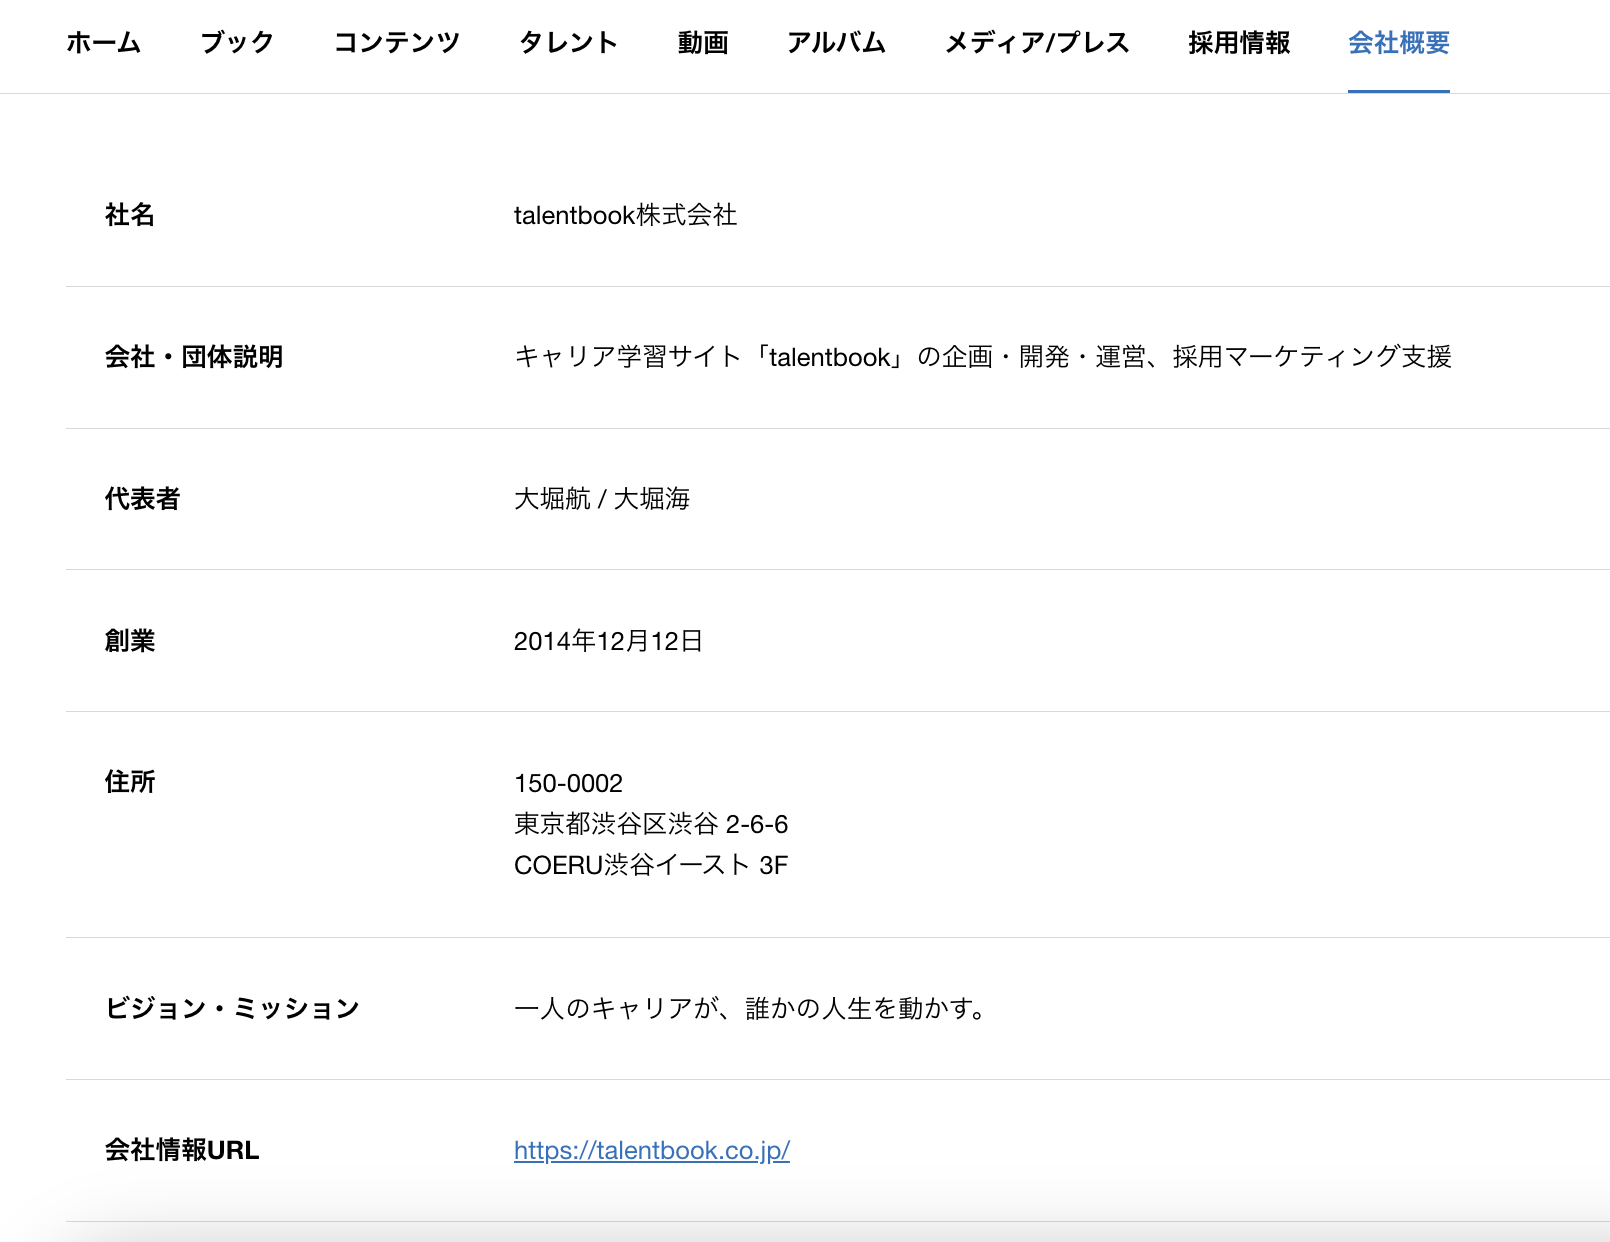The width and height of the screenshot is (1610, 1242).
Task: Switch to the ブック tab
Action: [x=237, y=43]
